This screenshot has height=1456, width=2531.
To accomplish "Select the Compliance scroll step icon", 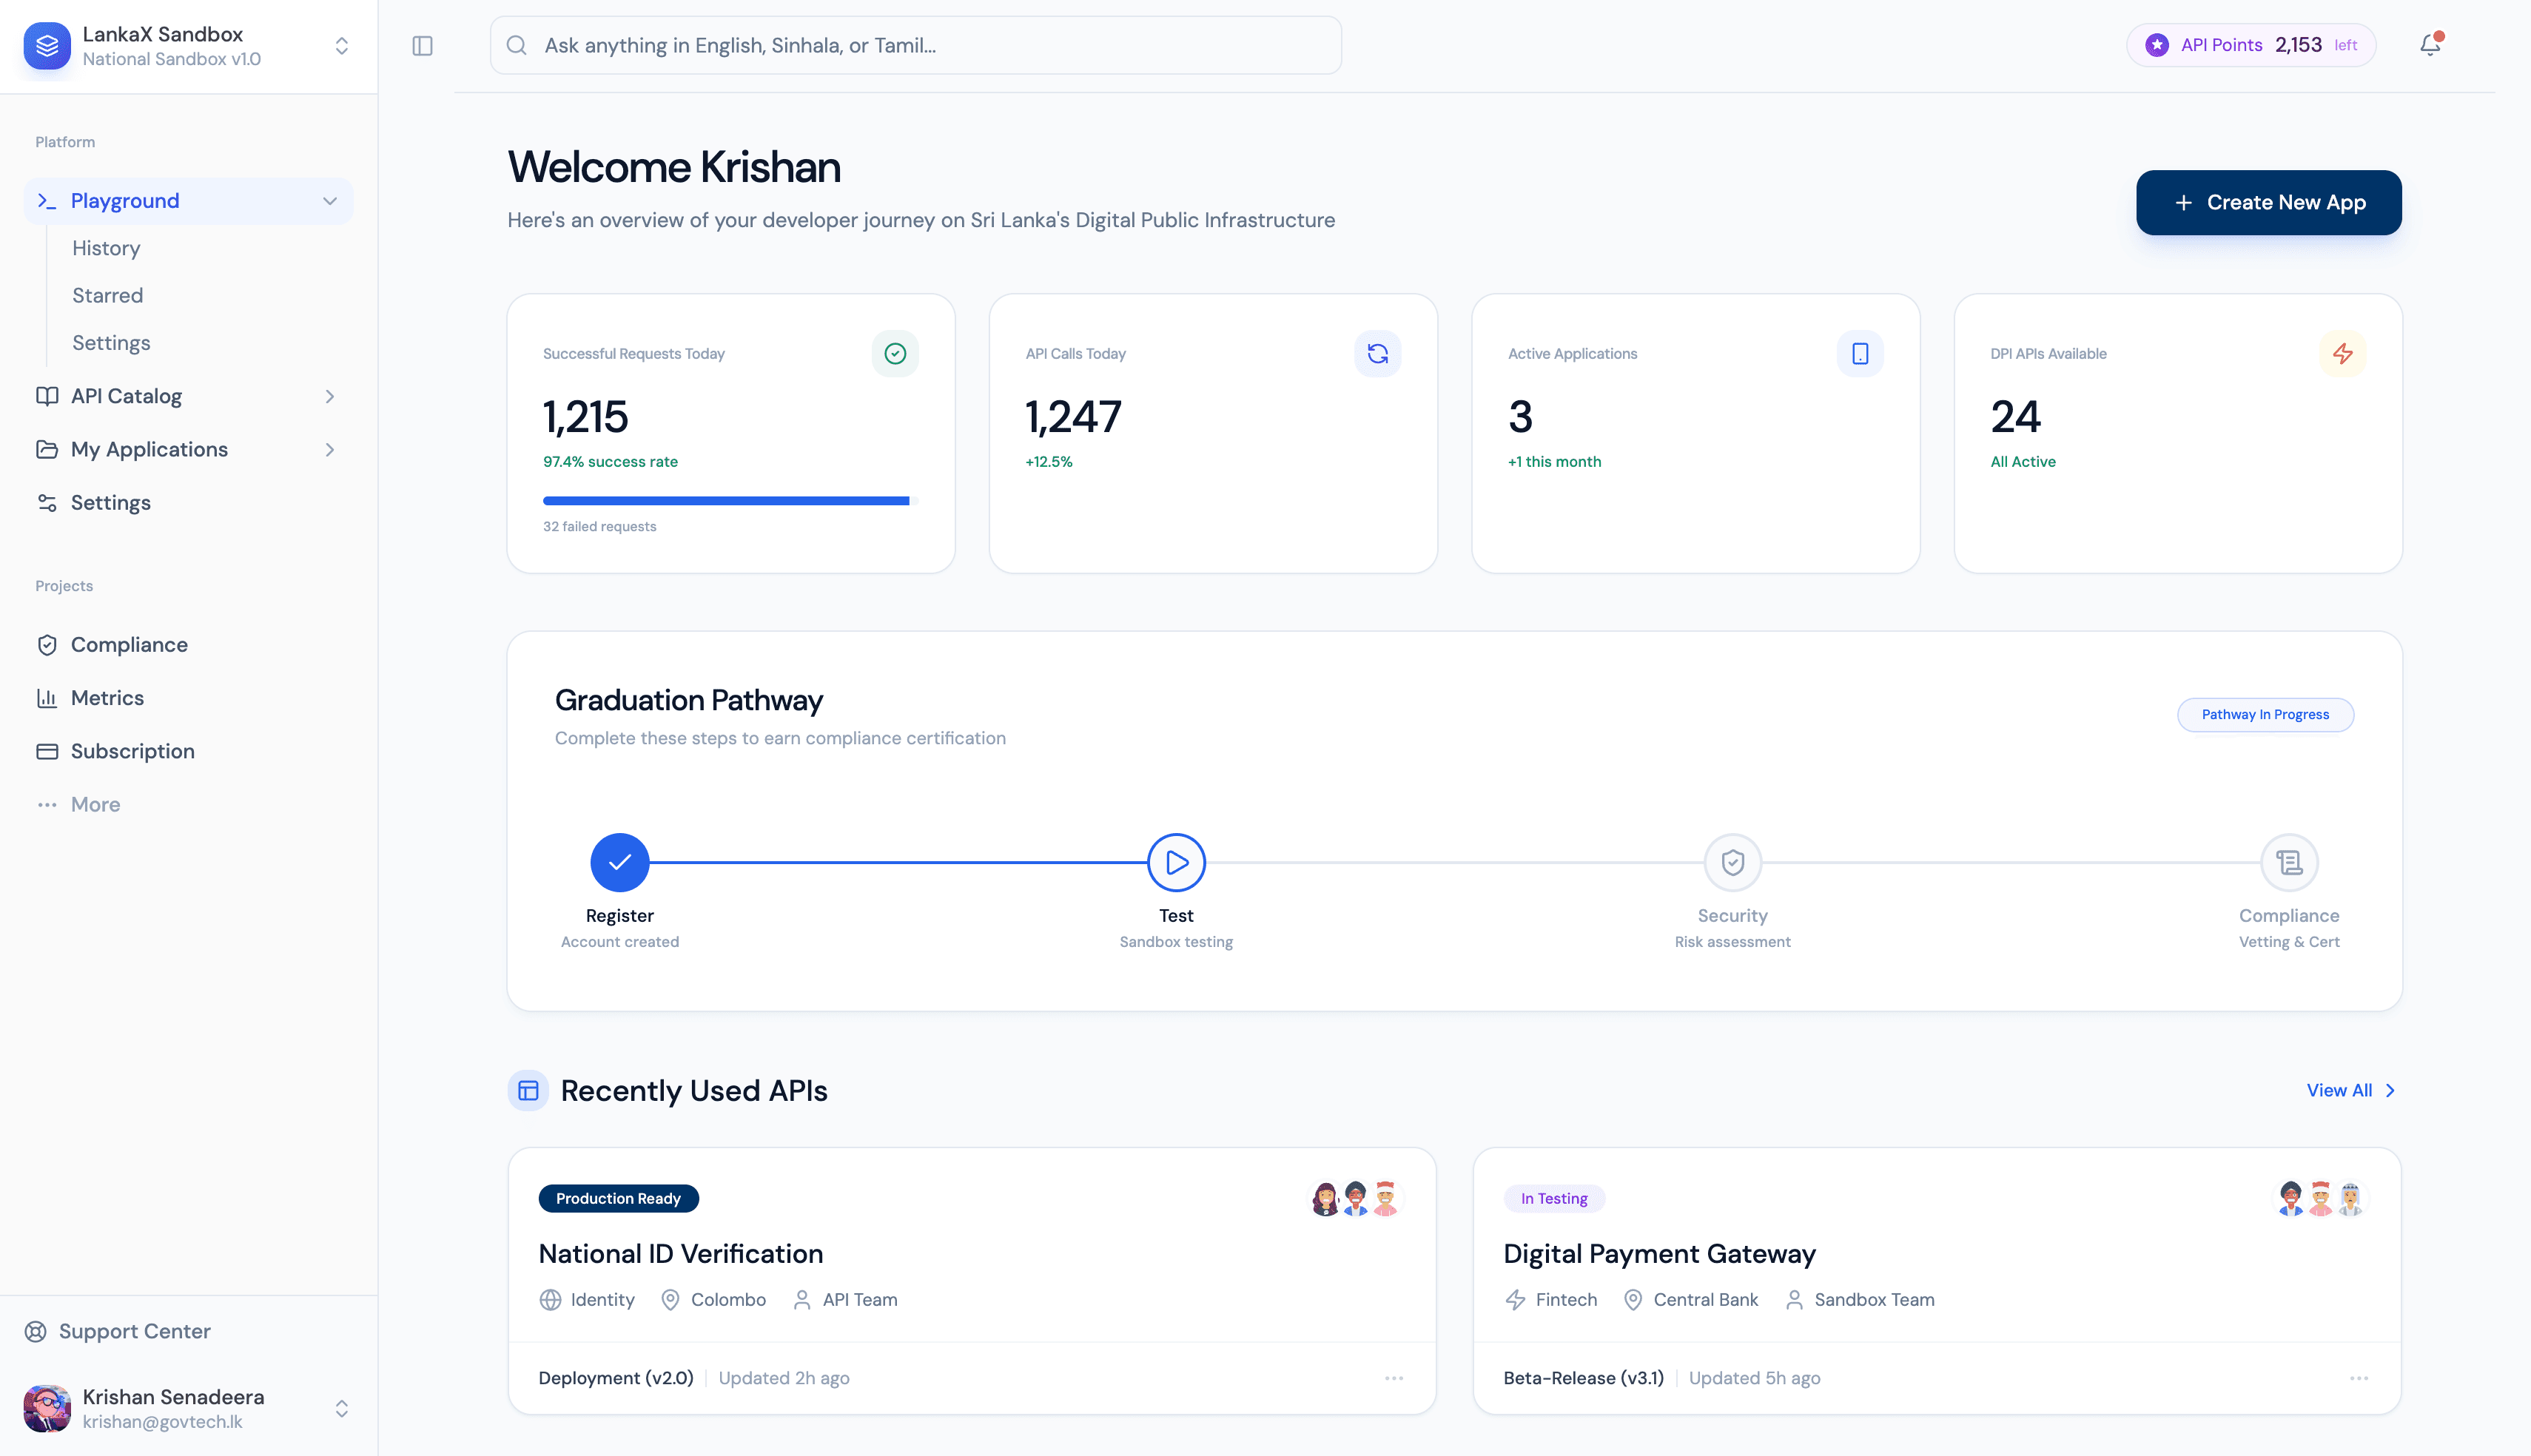I will [x=2289, y=862].
